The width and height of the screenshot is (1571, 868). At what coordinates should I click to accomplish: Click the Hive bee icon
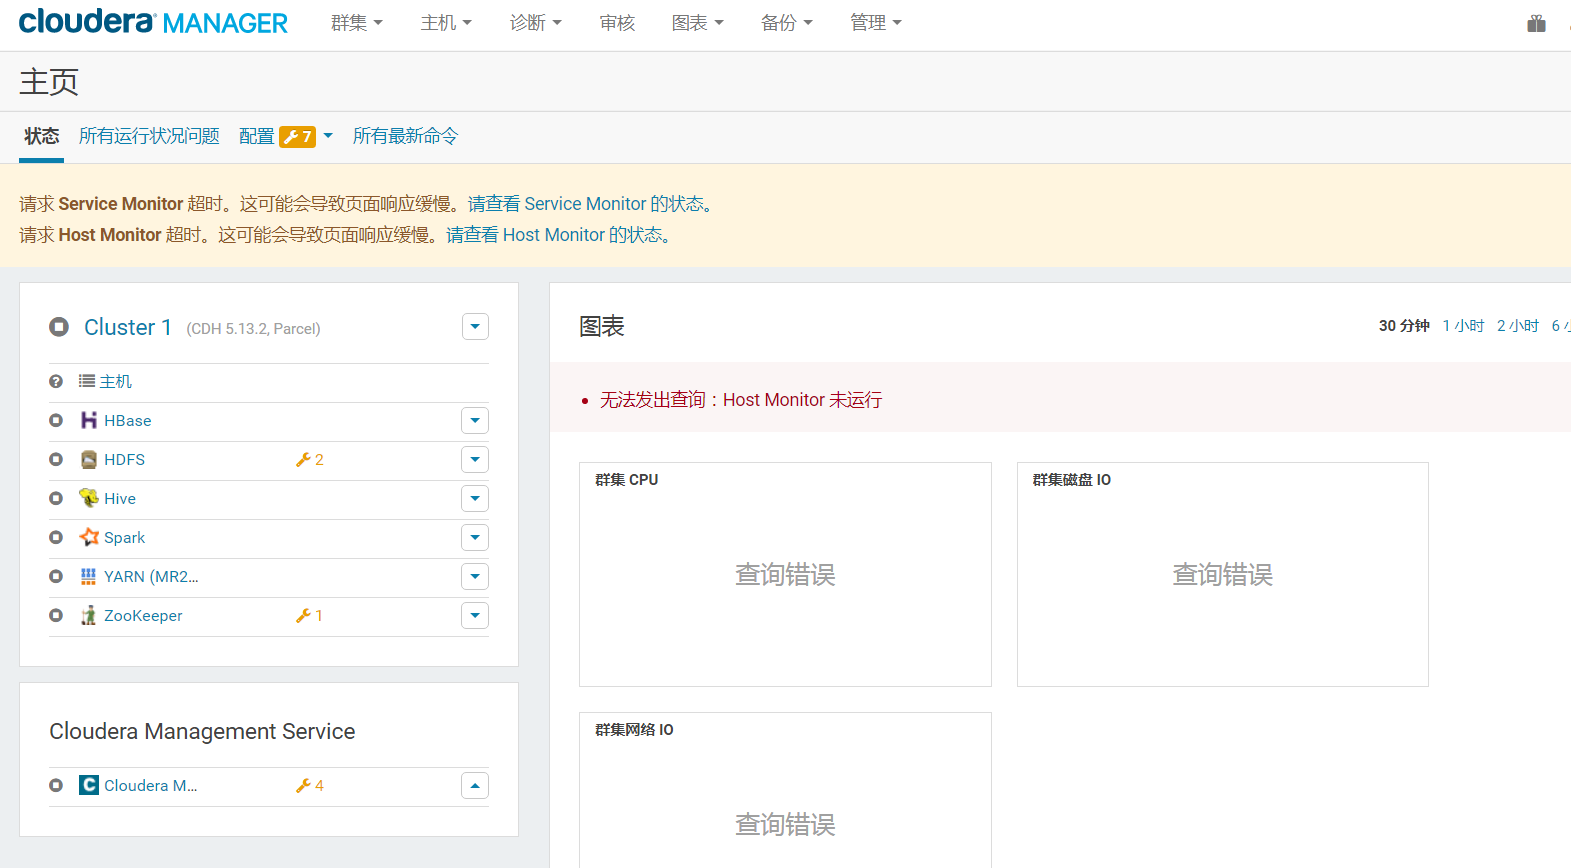[x=89, y=498]
